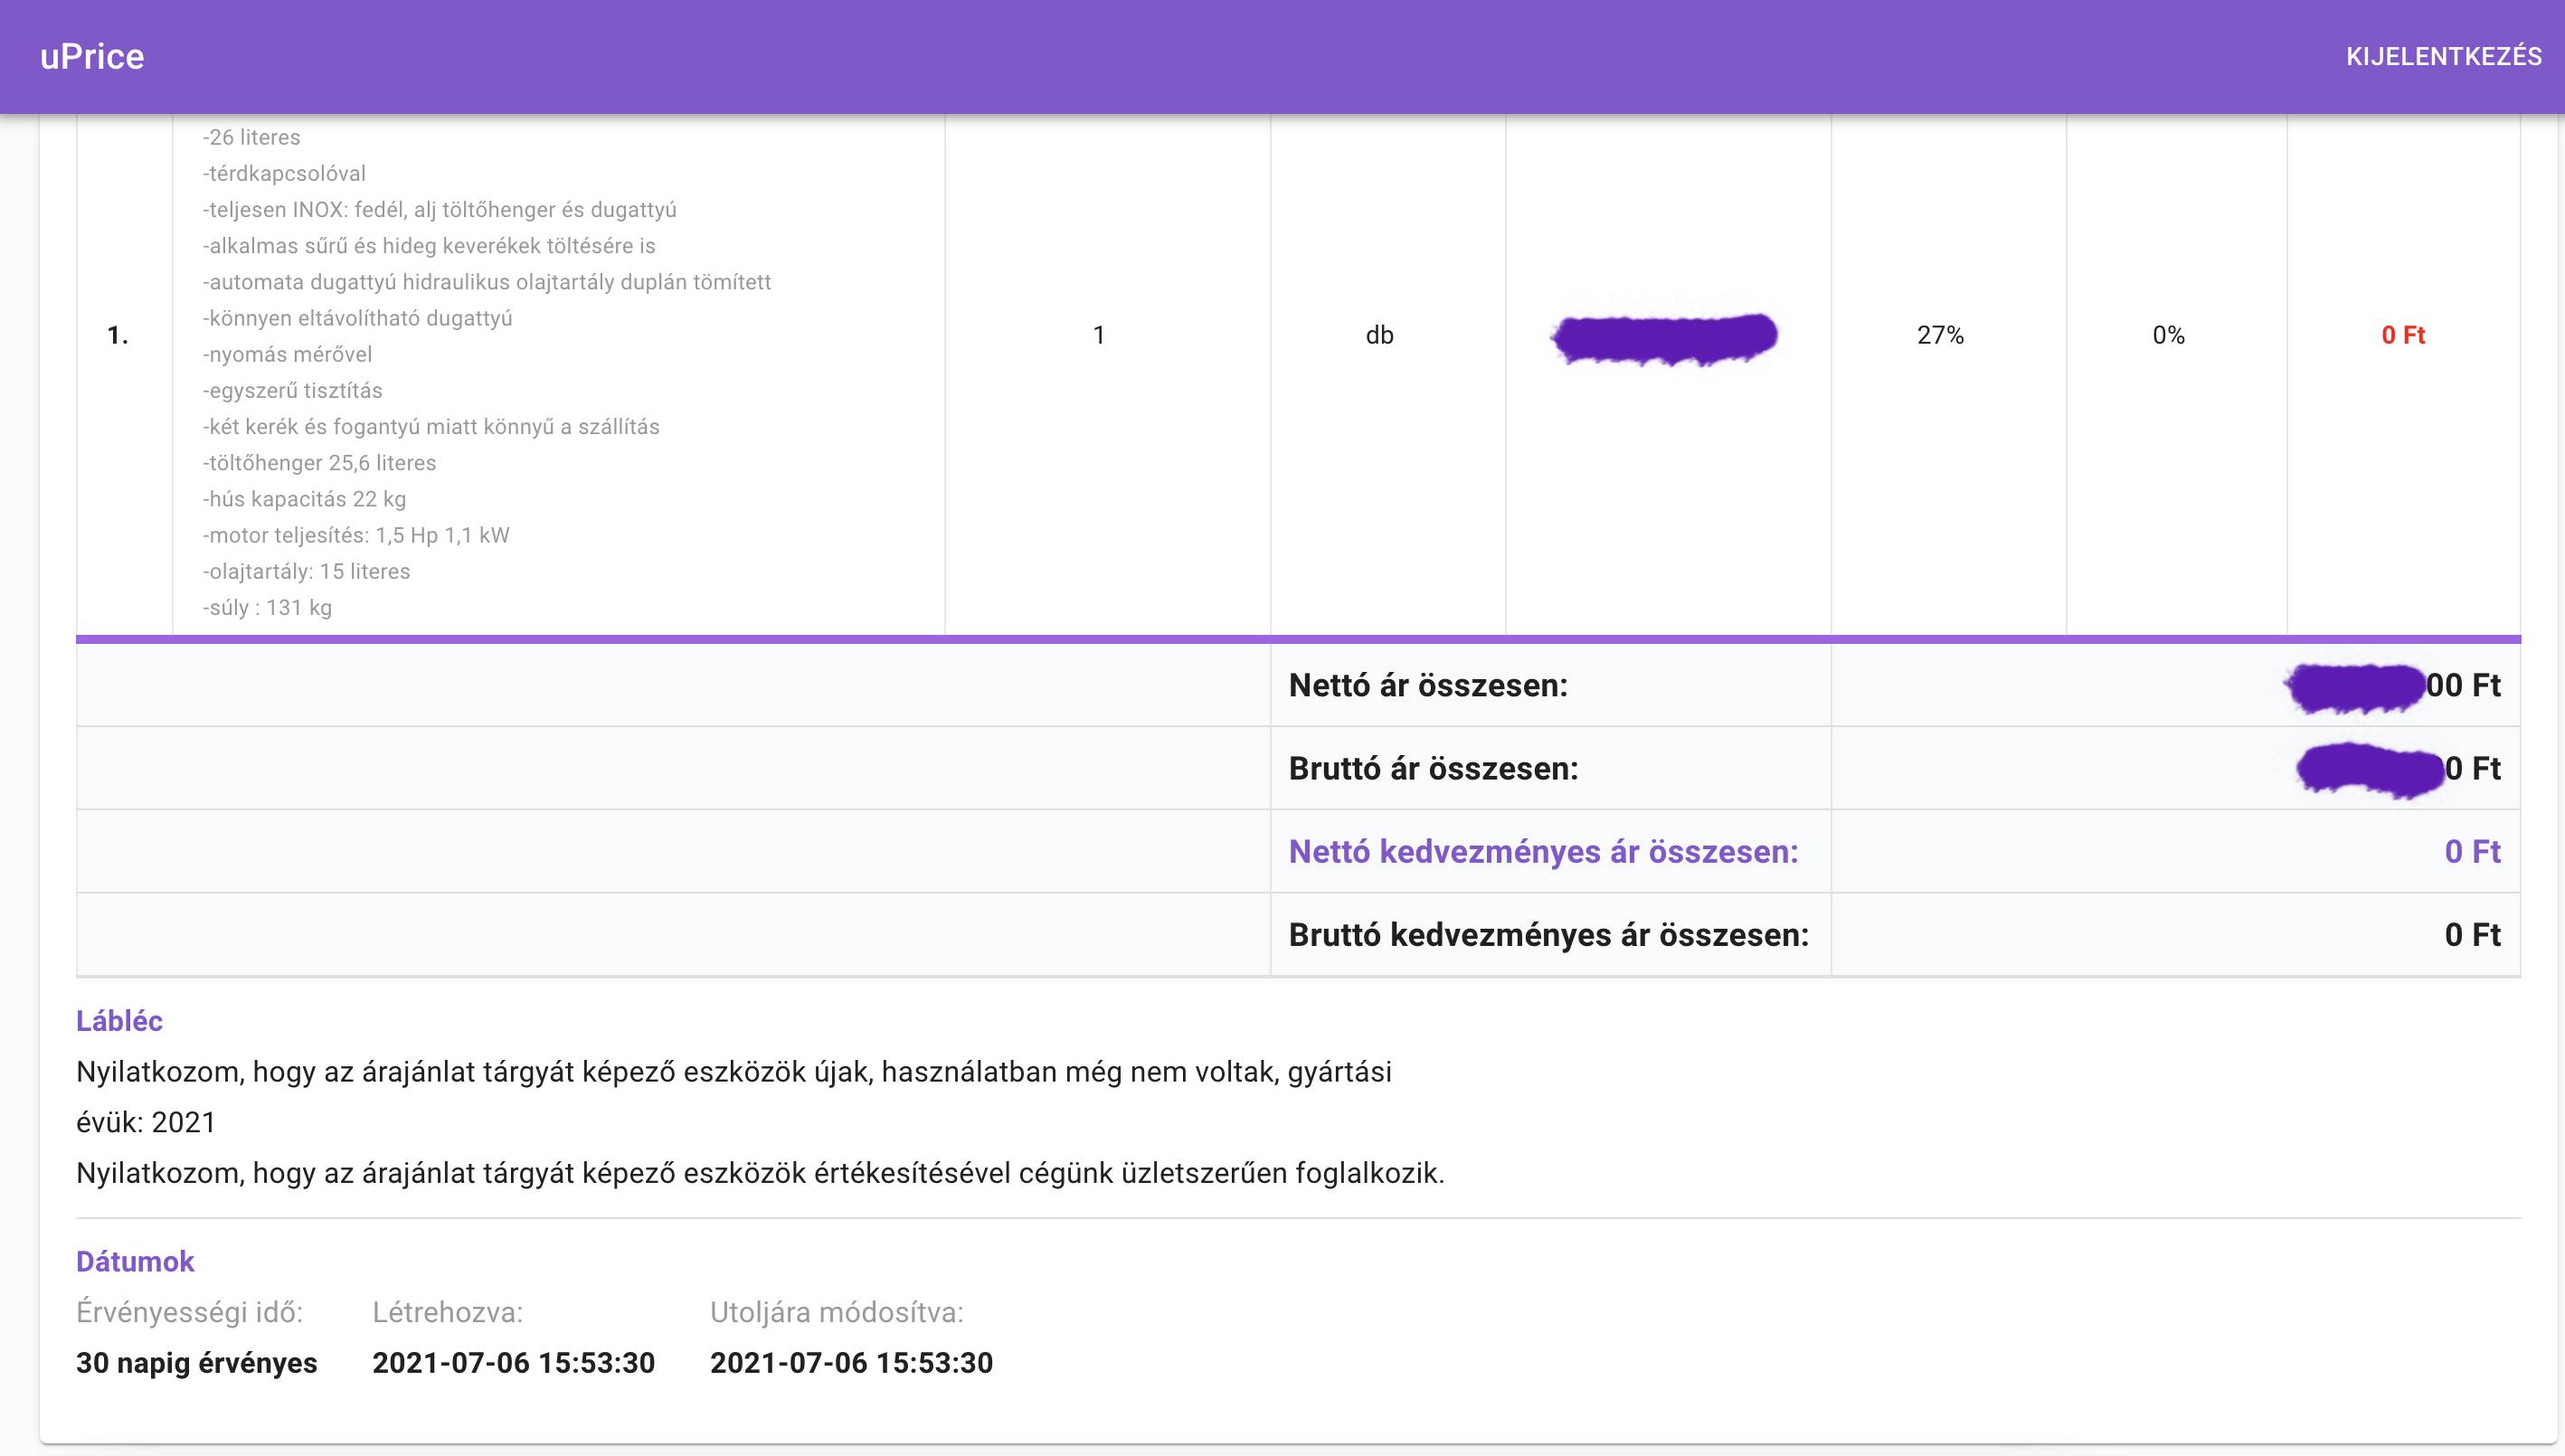Click the '-súly : 131 kg' description line

tap(267, 608)
